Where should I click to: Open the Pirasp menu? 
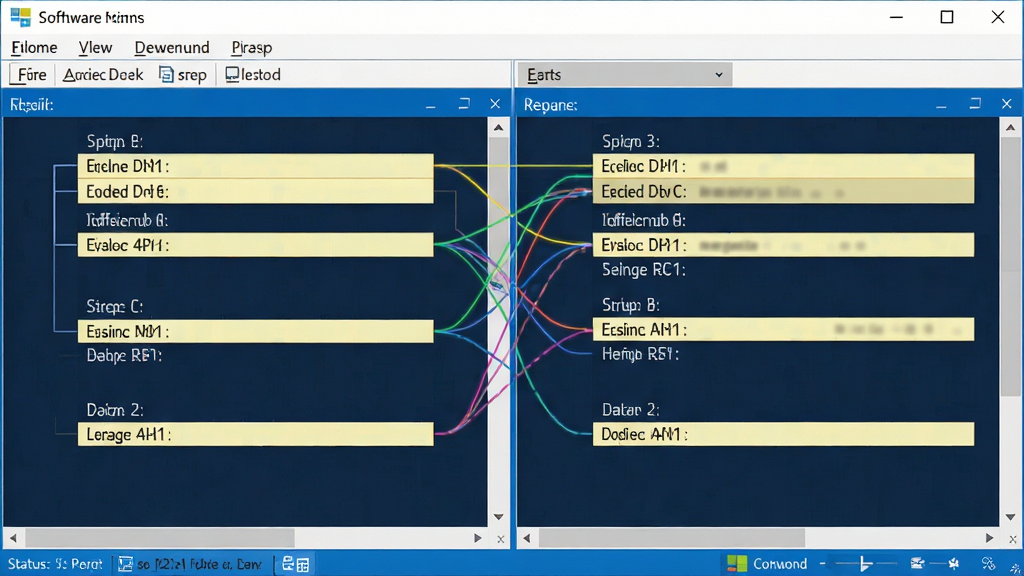251,48
